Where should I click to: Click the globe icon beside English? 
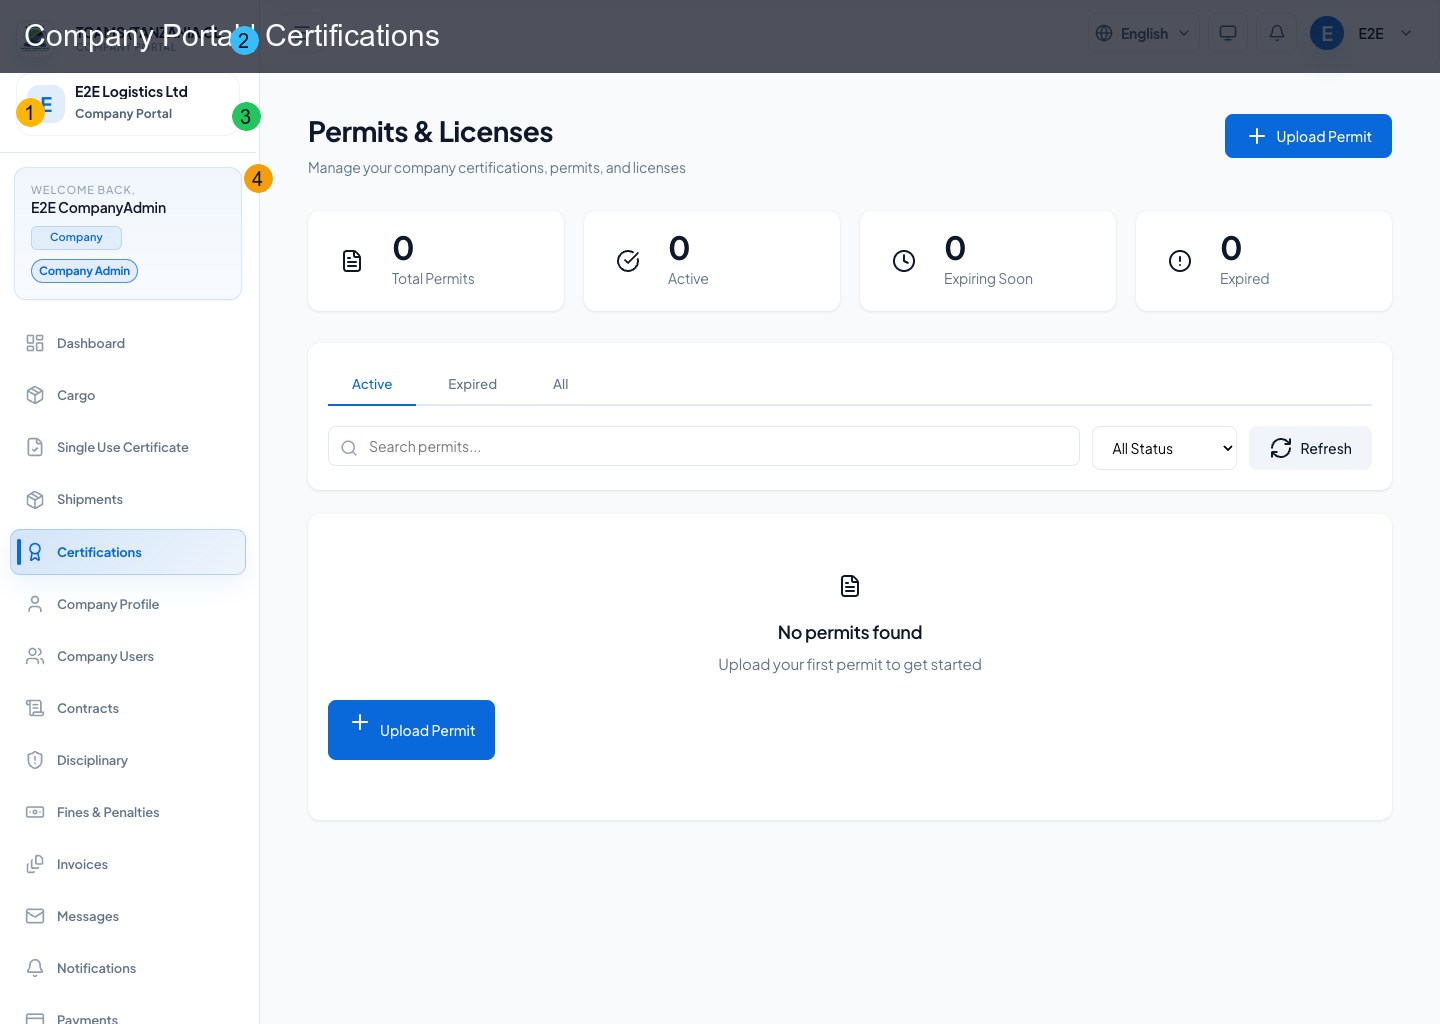[x=1104, y=33]
